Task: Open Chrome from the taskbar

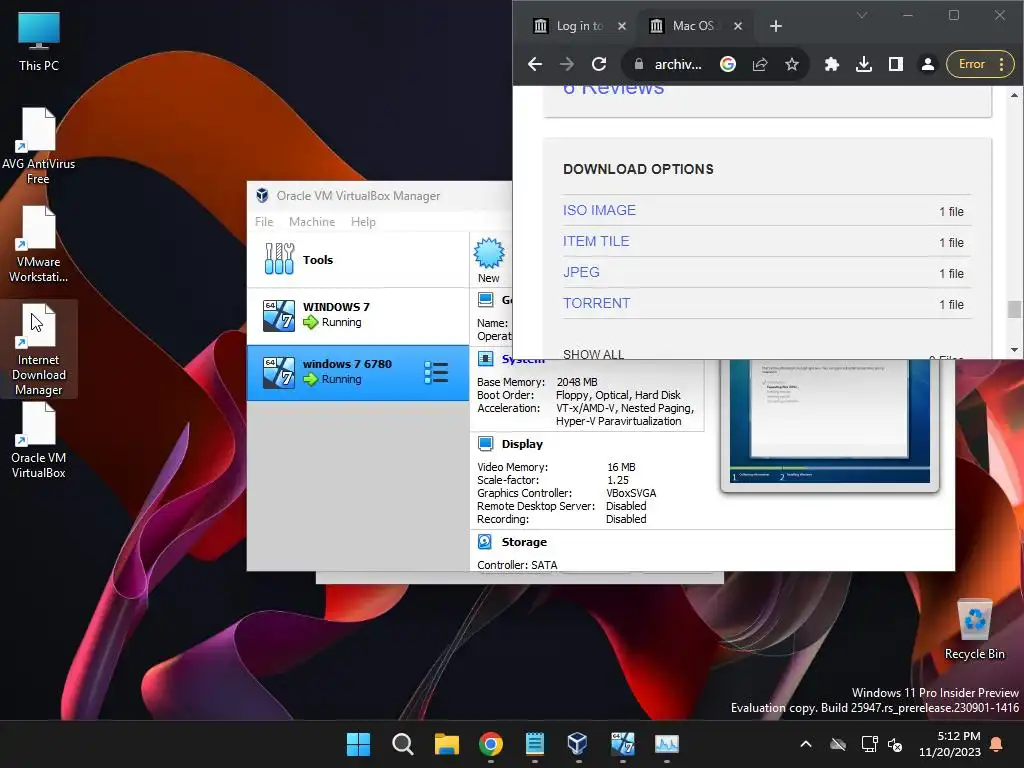Action: coord(490,744)
